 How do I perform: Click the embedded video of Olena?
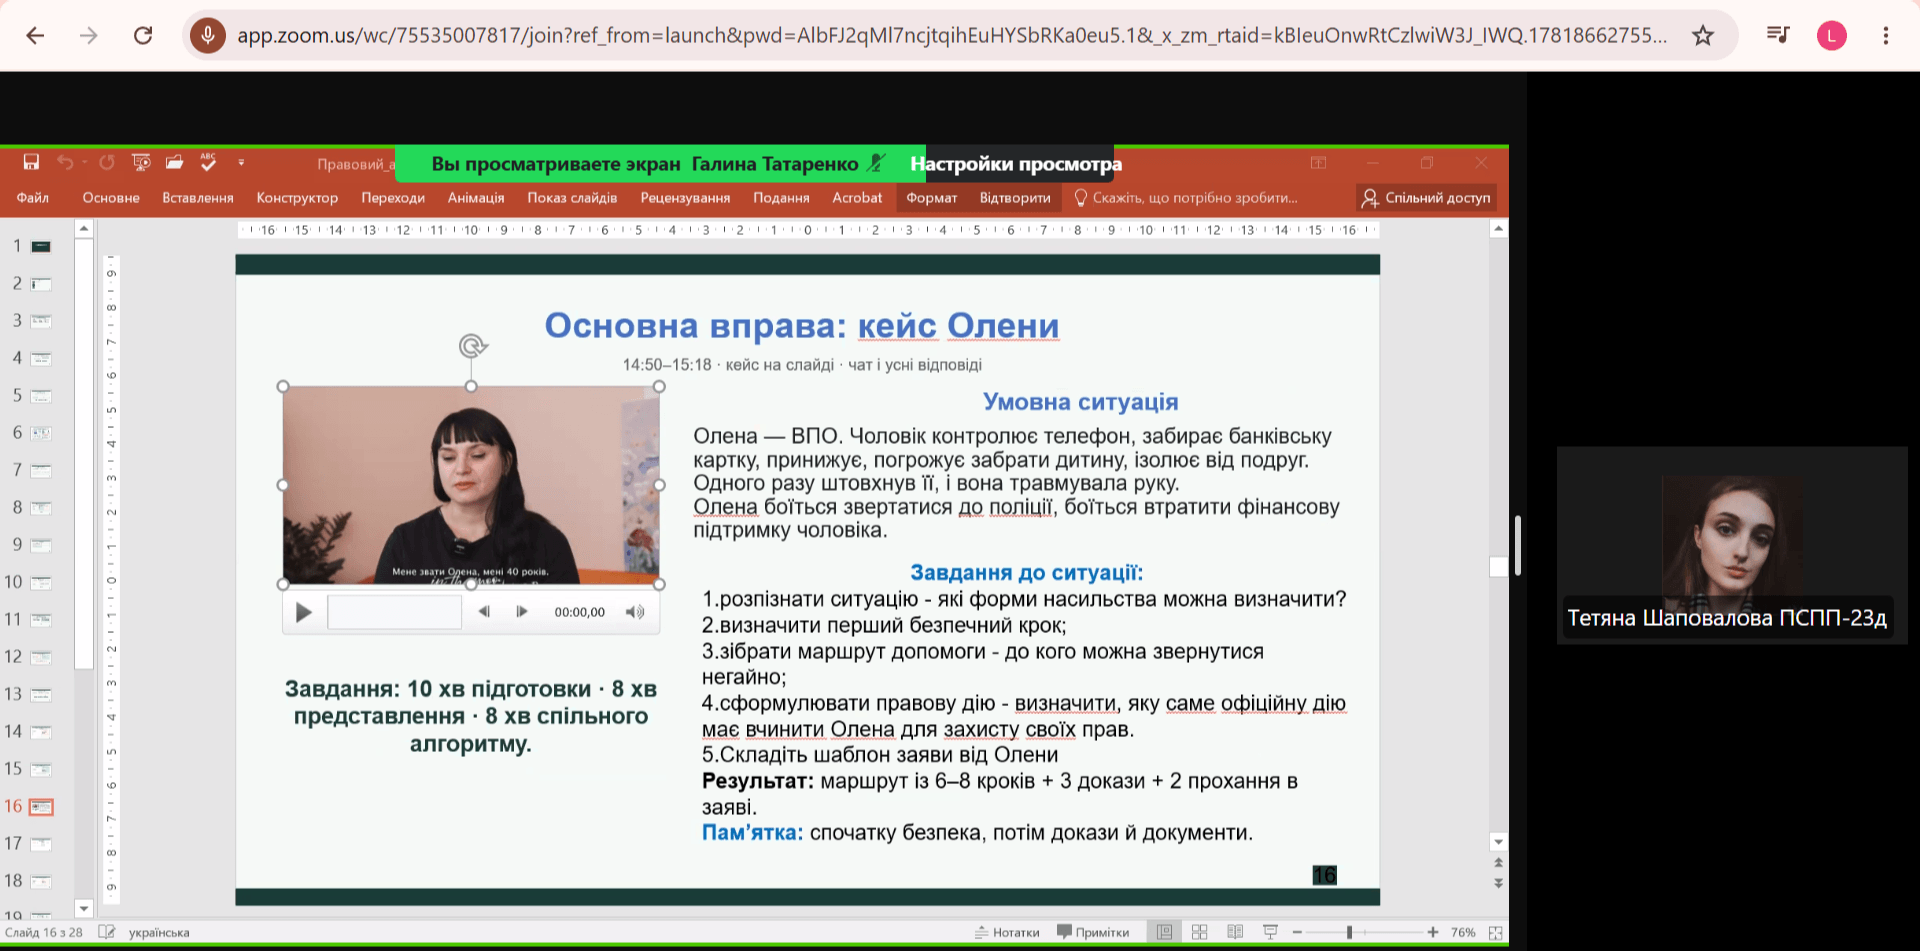click(x=471, y=485)
